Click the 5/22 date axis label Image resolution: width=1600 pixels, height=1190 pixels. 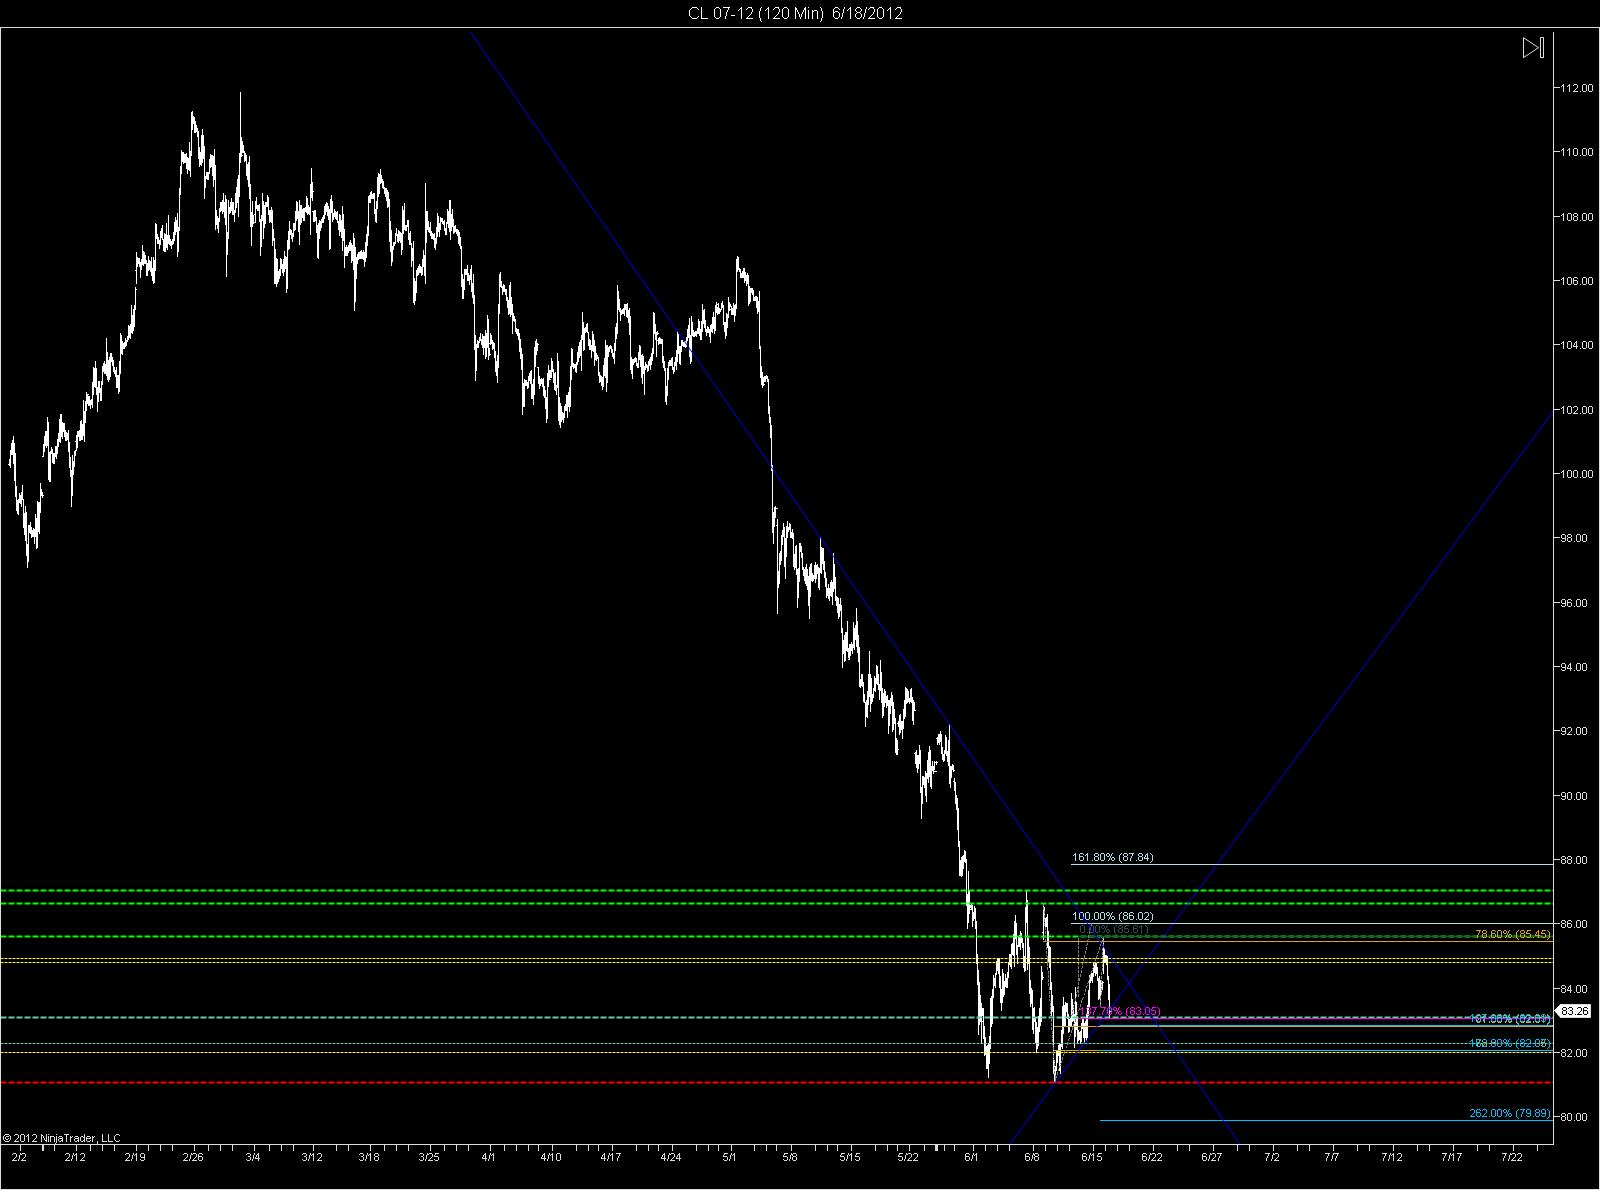click(907, 1157)
